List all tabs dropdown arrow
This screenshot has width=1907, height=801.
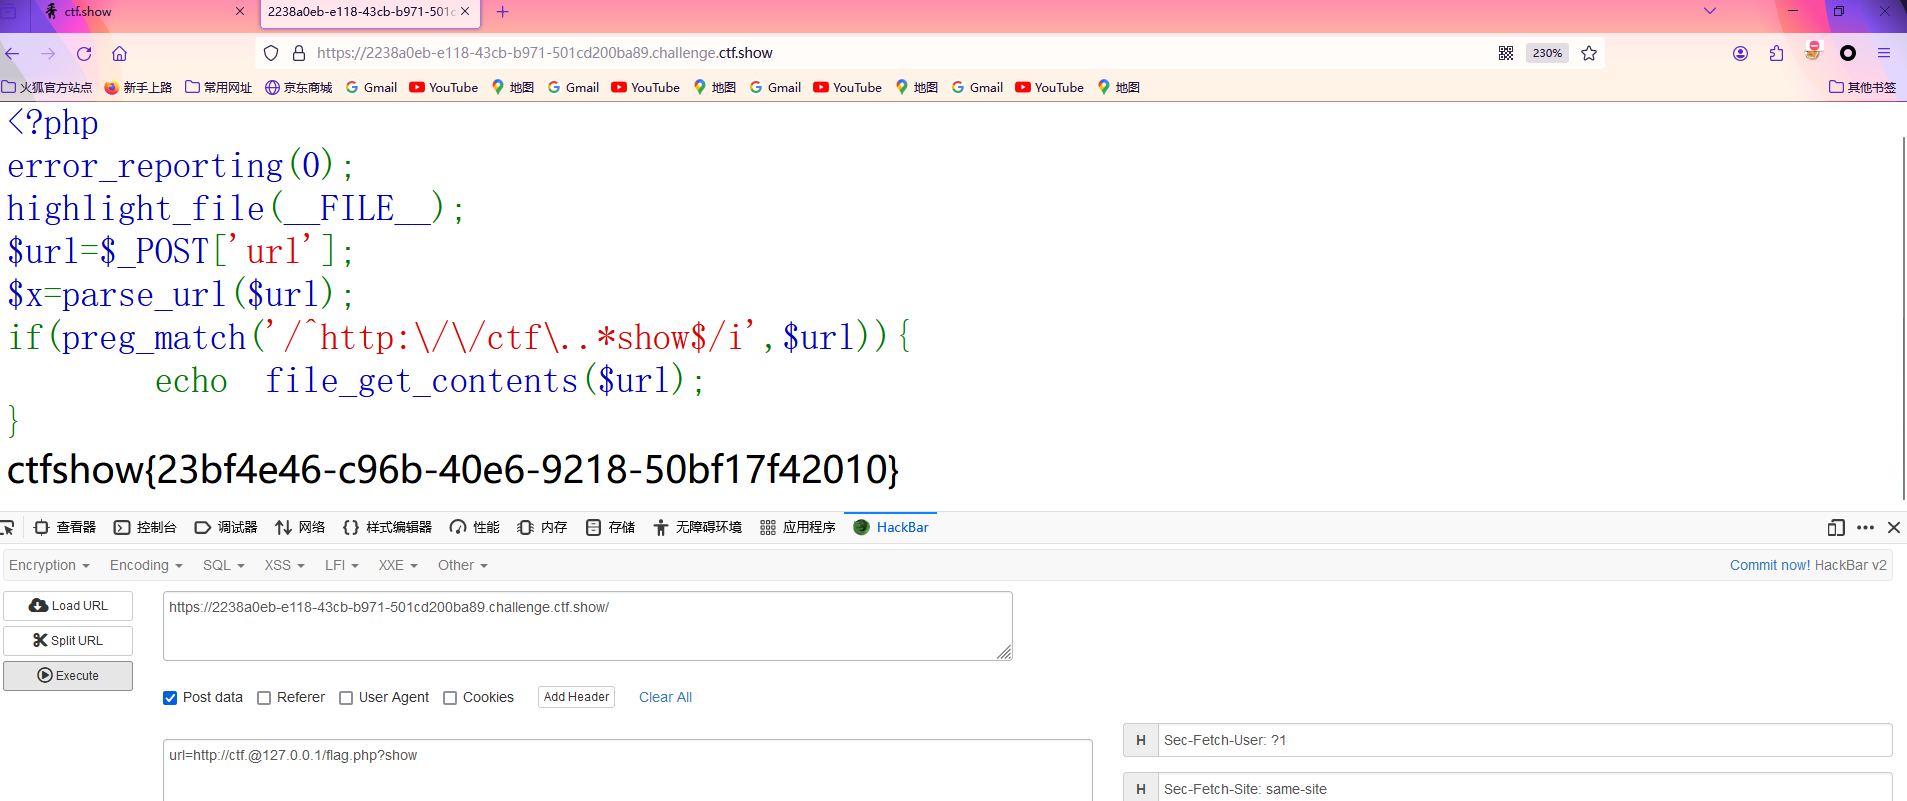coord(1710,11)
